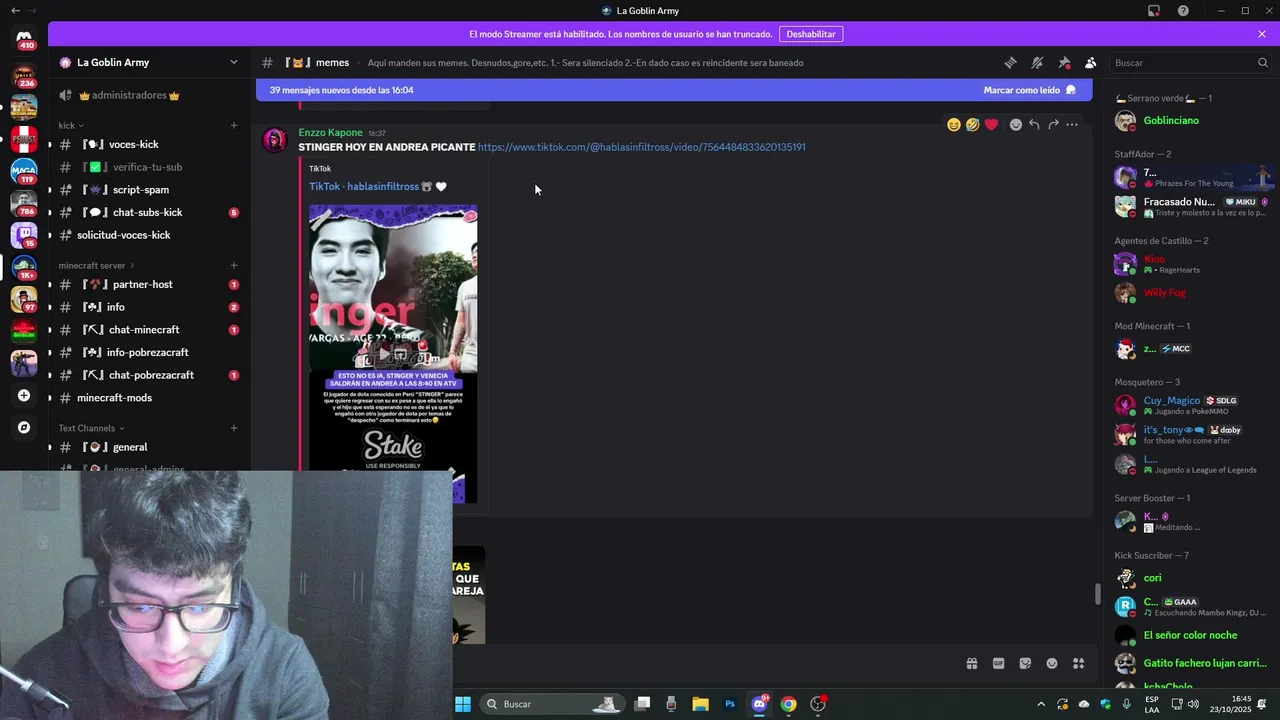Open add reaction picker on message
Image resolution: width=1280 pixels, height=720 pixels.
coord(1015,125)
